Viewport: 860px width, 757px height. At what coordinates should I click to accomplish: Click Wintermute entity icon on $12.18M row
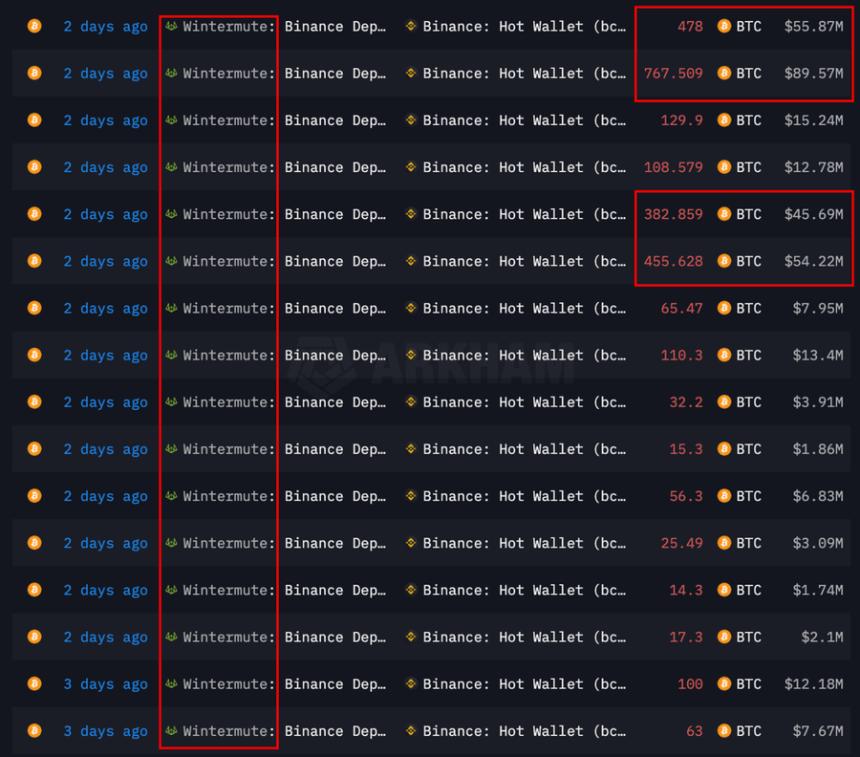[171, 683]
